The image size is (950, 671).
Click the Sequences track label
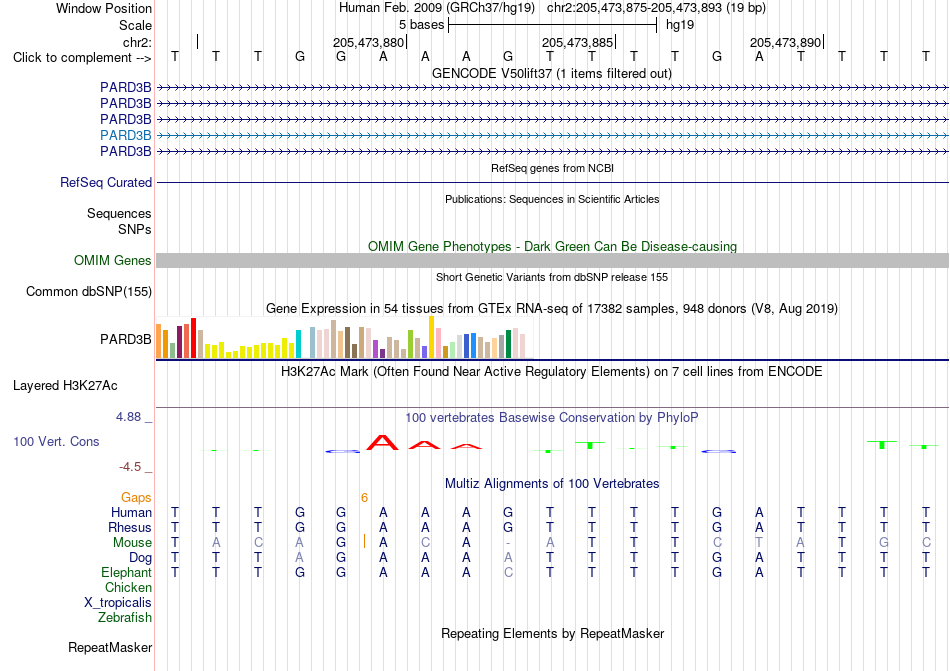click(119, 213)
